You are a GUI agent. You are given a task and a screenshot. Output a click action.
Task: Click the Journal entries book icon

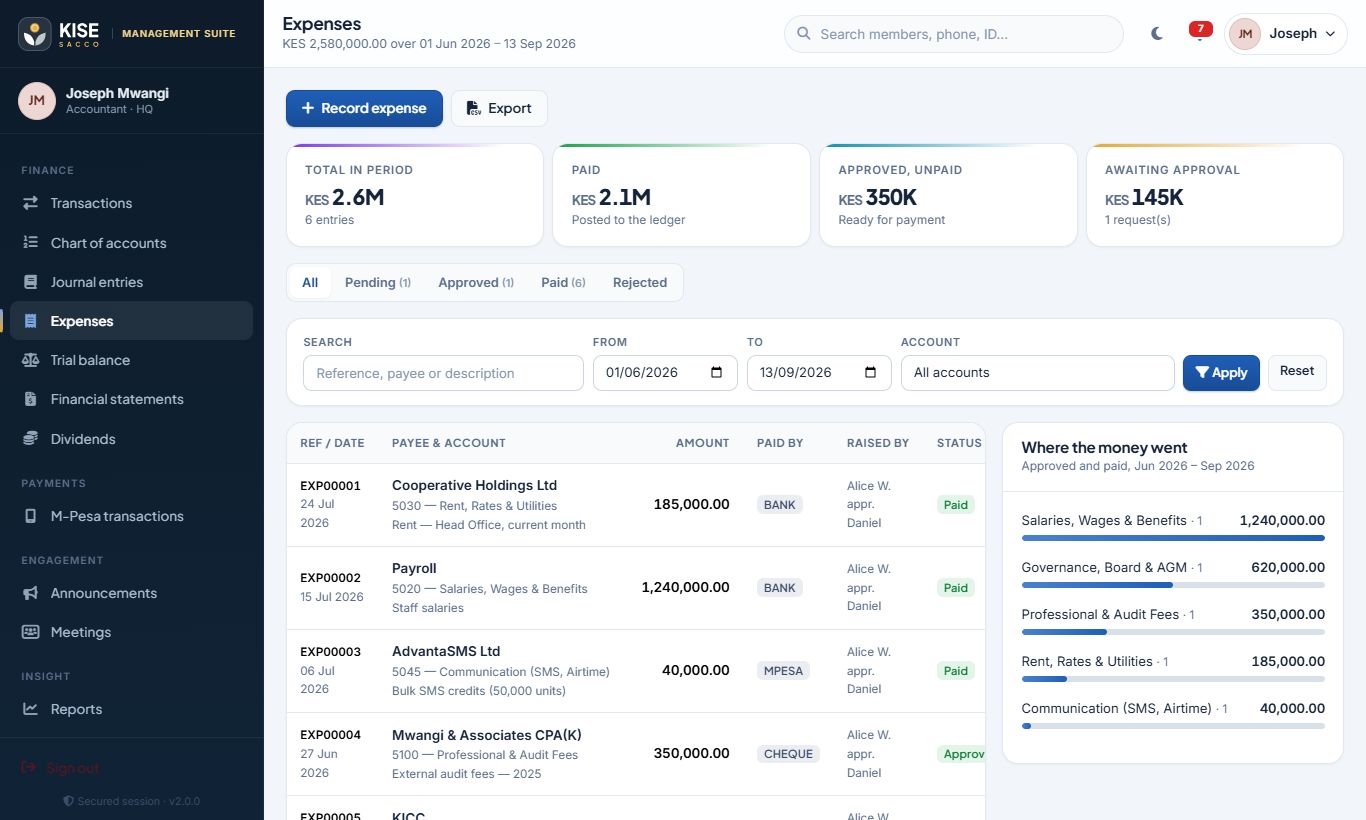tap(31, 282)
